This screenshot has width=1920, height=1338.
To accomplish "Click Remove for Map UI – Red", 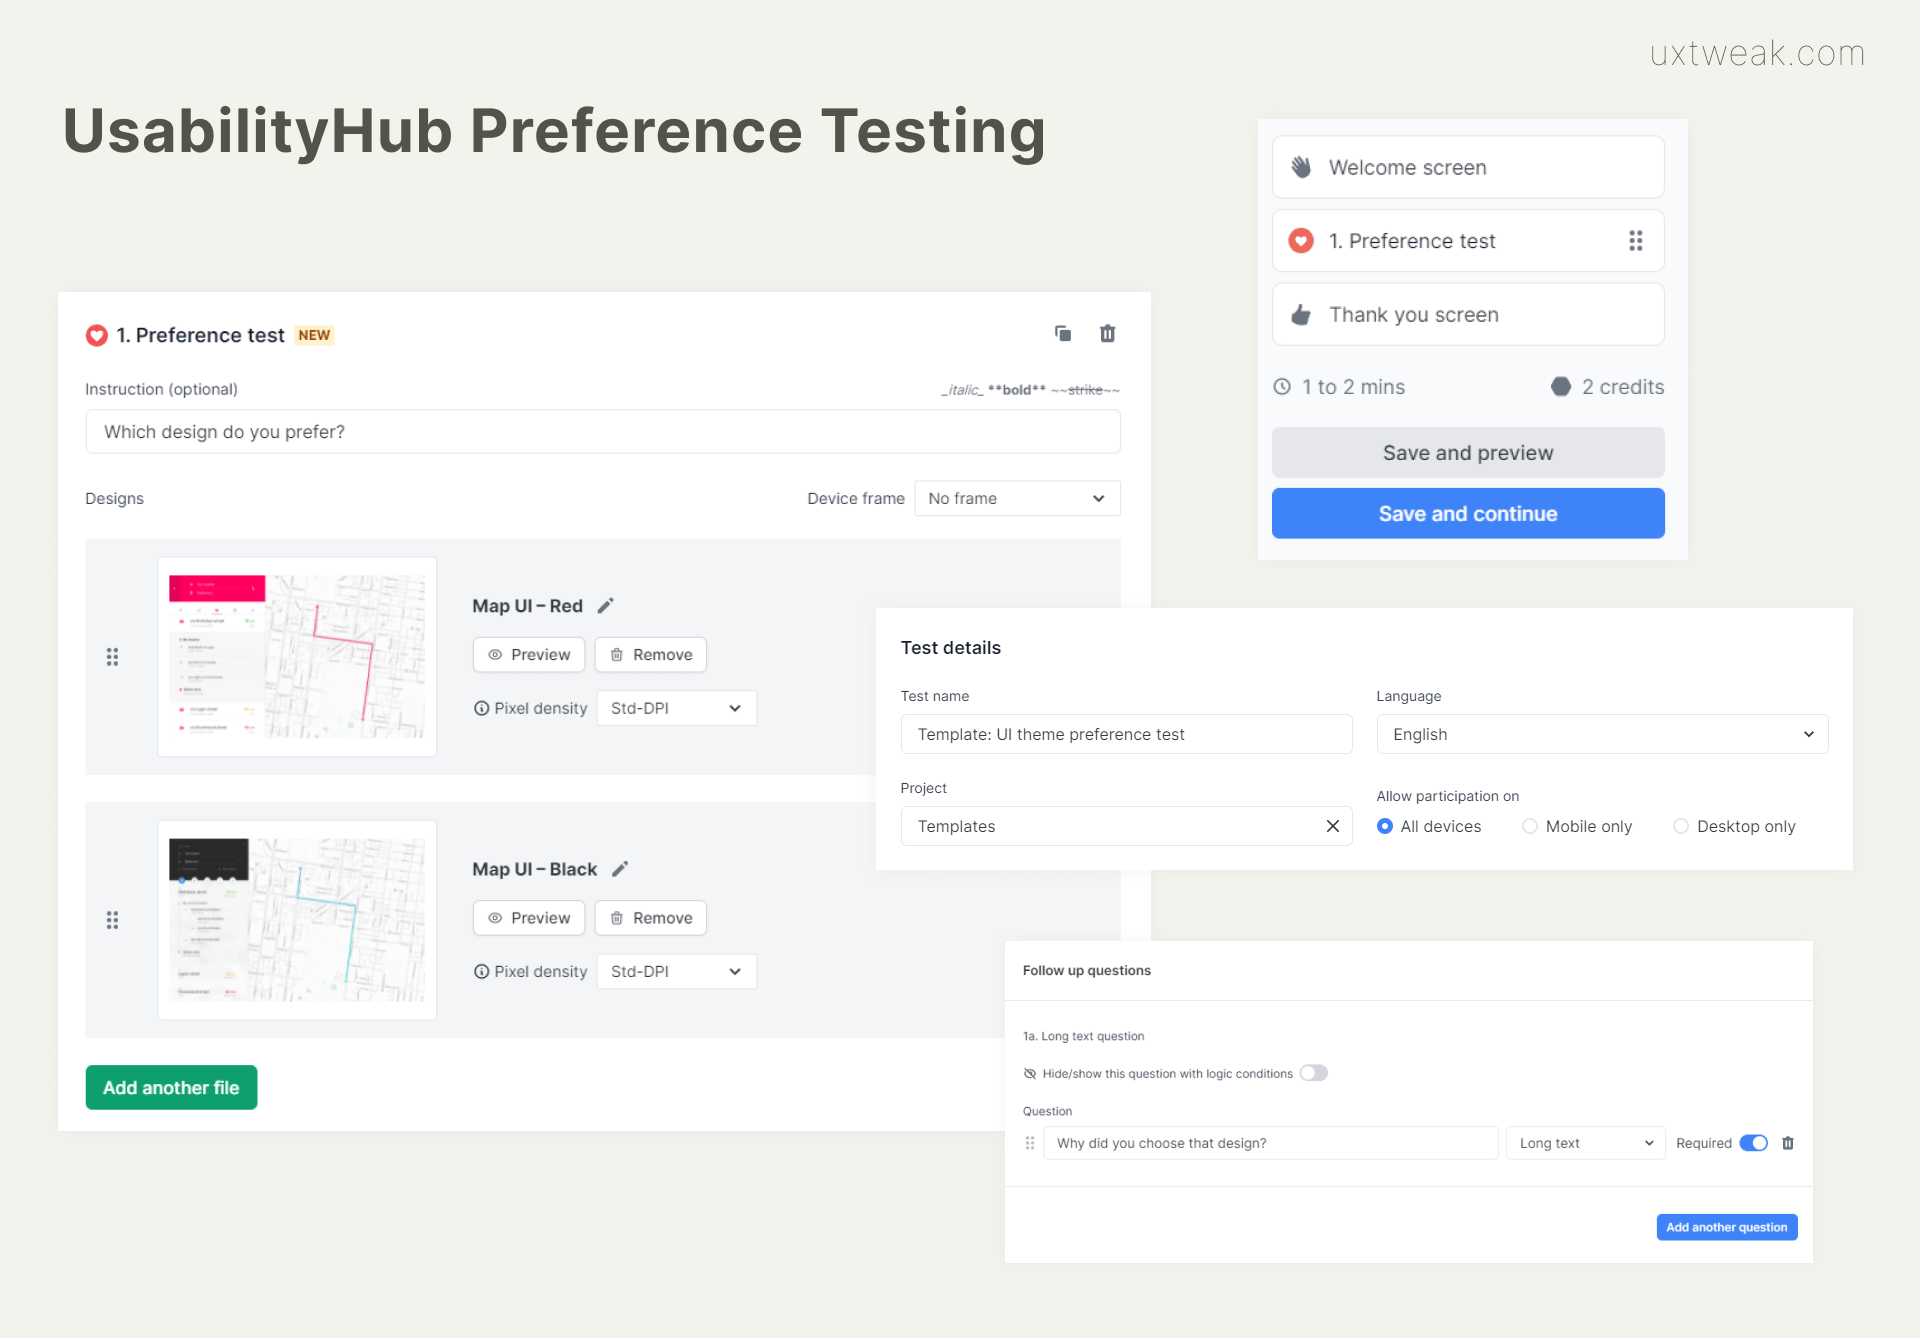I will click(x=651, y=655).
